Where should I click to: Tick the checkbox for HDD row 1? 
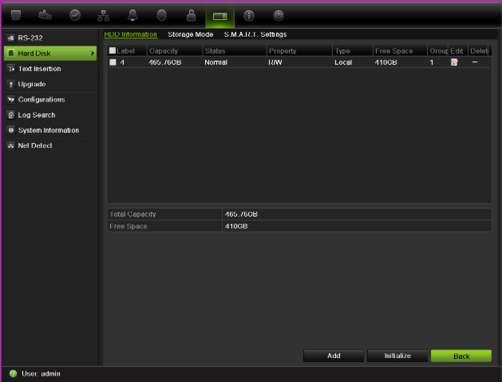point(113,62)
